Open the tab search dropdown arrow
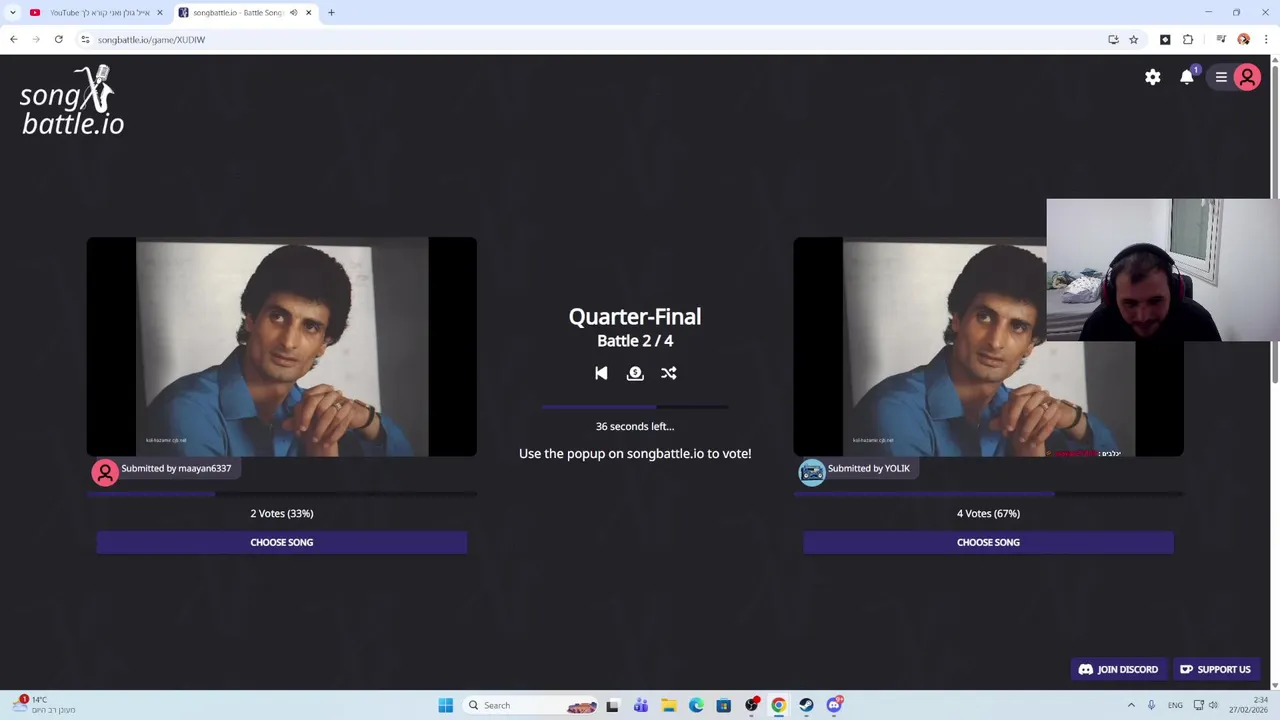 (x=12, y=12)
